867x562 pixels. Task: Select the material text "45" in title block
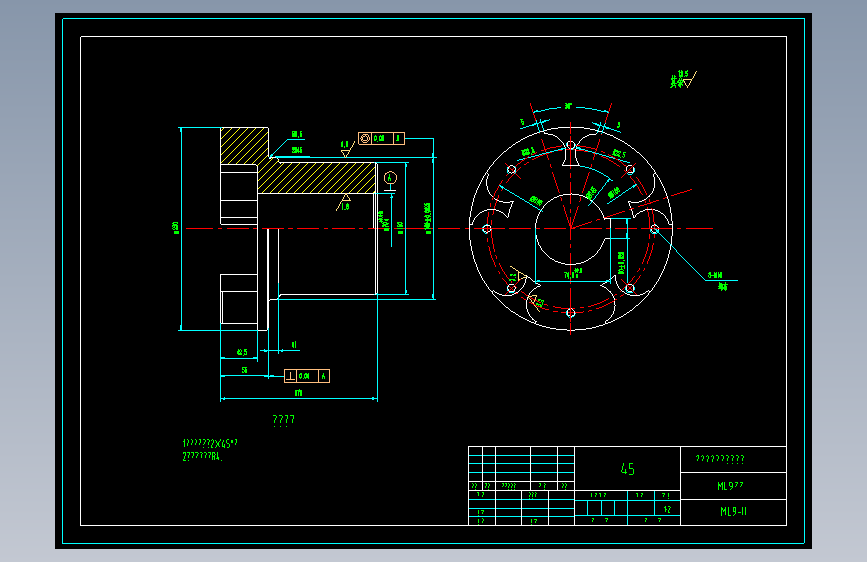pos(628,469)
